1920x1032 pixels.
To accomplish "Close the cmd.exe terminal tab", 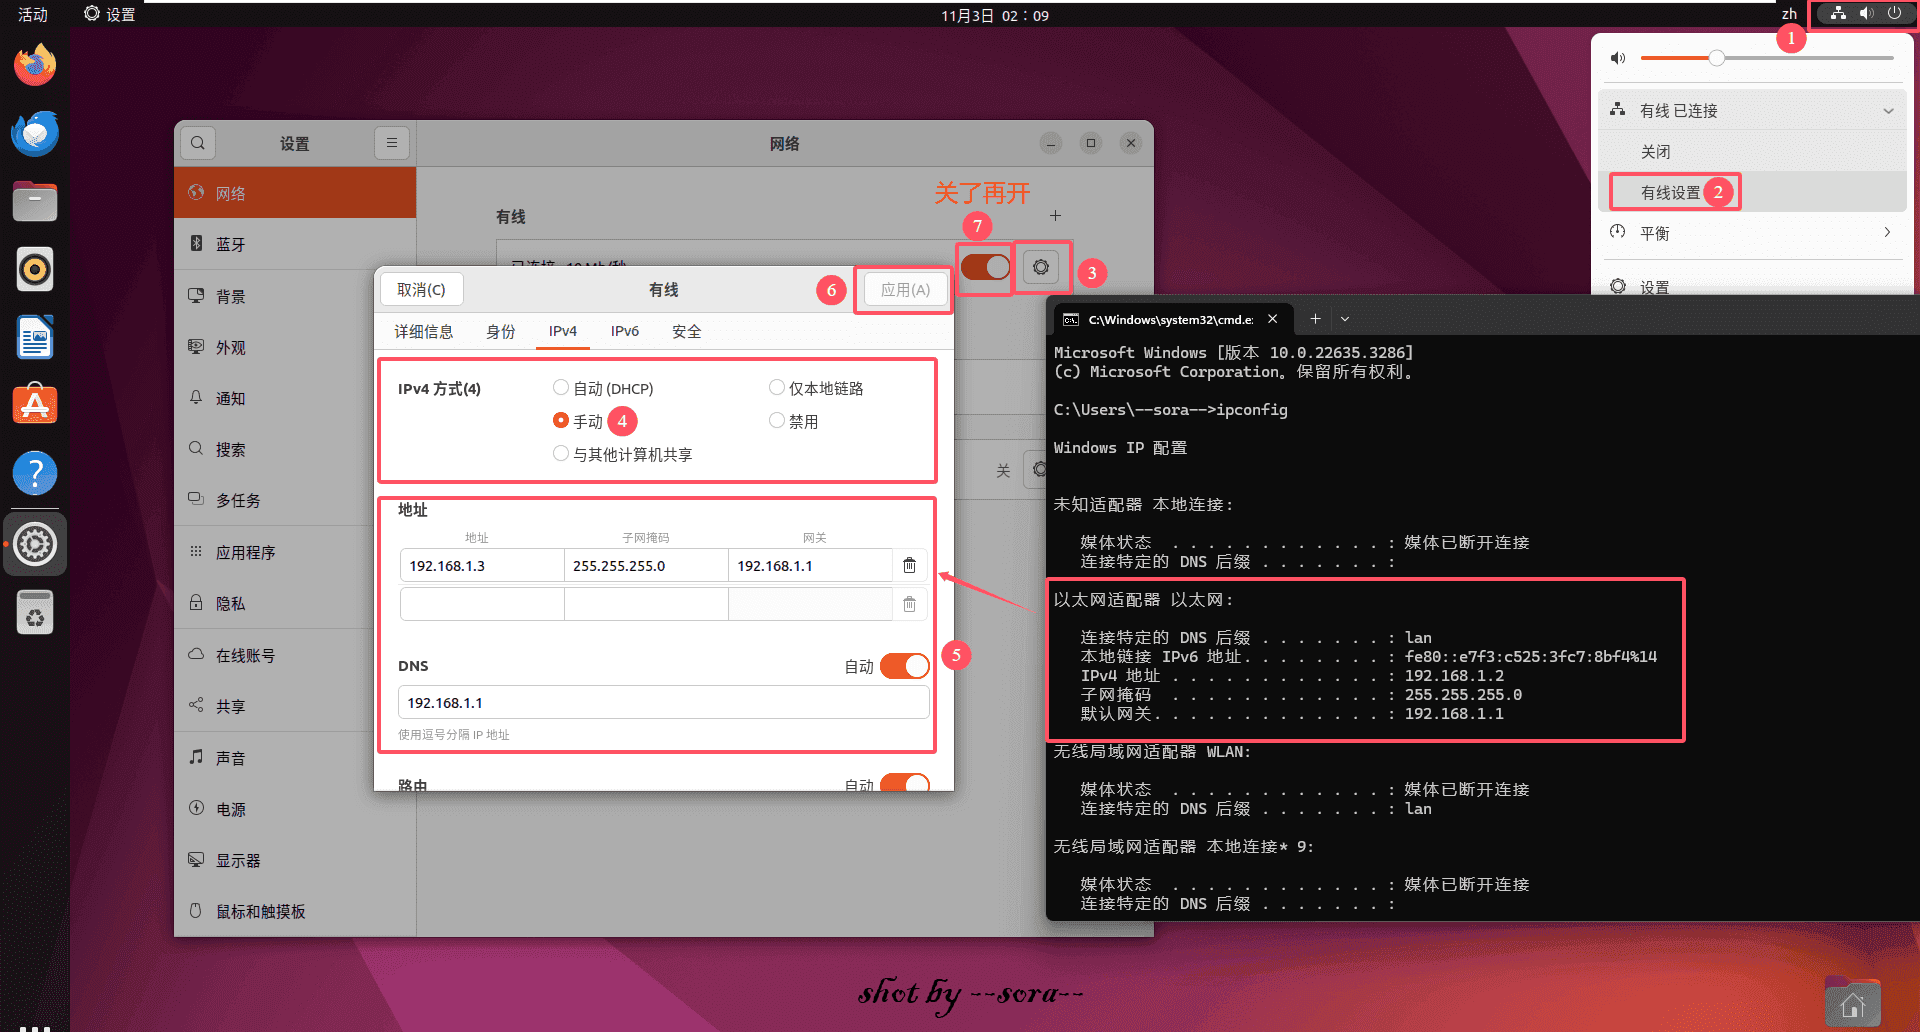I will point(1272,319).
